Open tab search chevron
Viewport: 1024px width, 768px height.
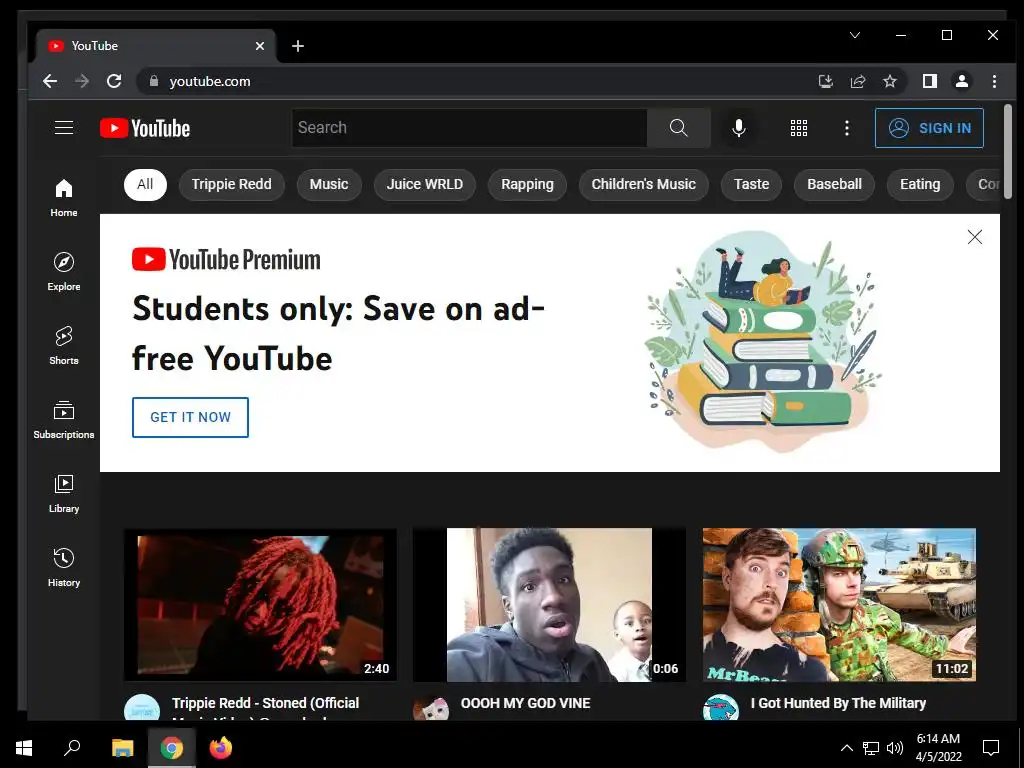point(855,35)
